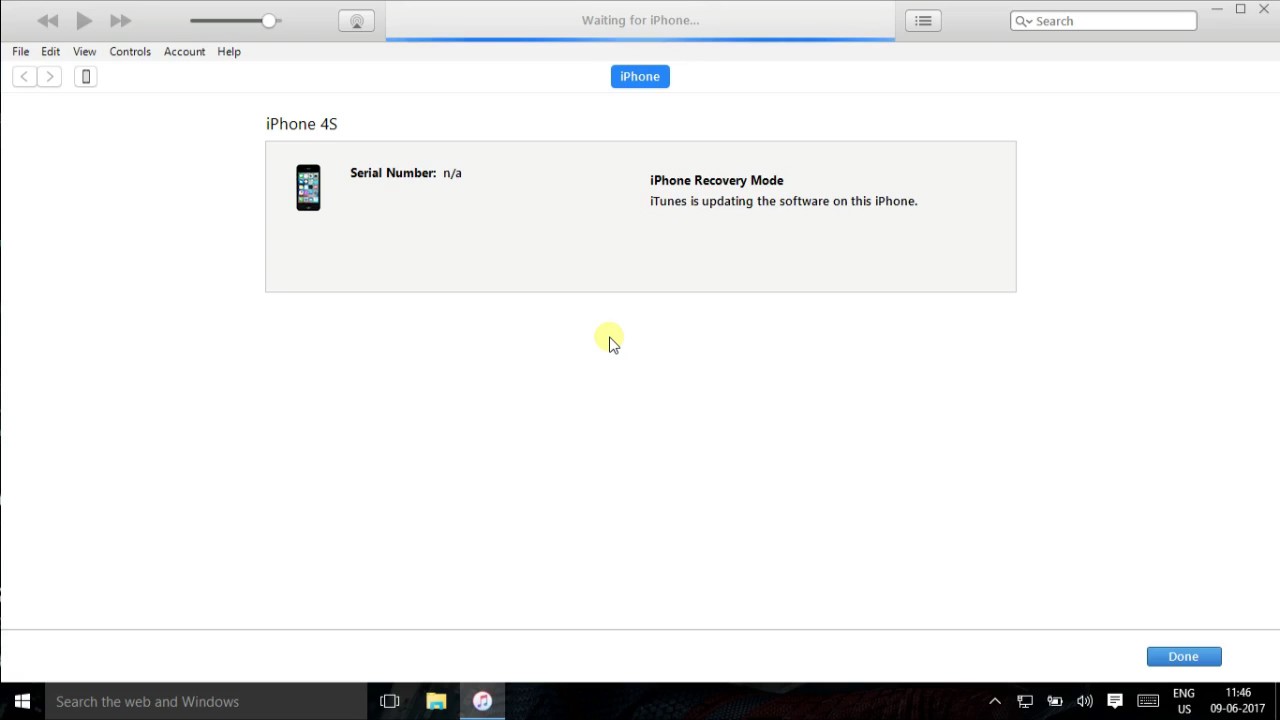Screen dimensions: 1280x720
Task: Open the AirPlay output icon
Action: (356, 21)
